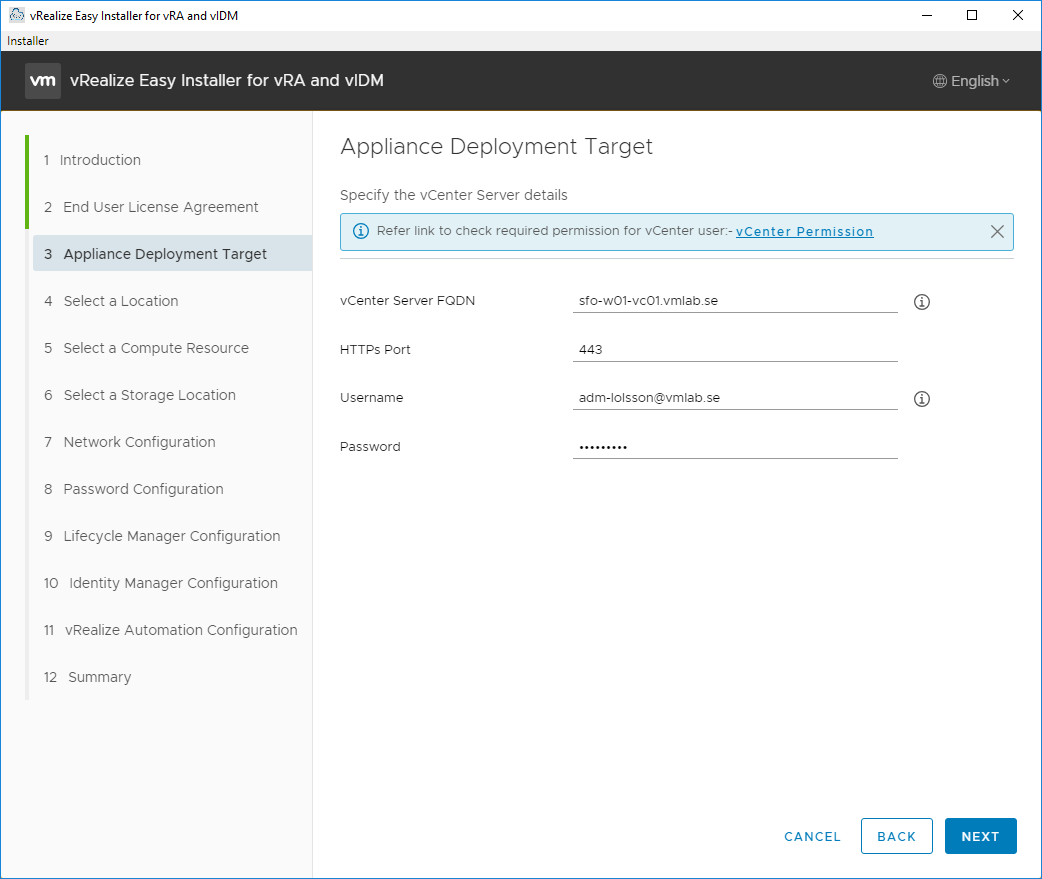Open vRealize Automation Configuration step
This screenshot has height=879, width=1042.
coord(171,631)
